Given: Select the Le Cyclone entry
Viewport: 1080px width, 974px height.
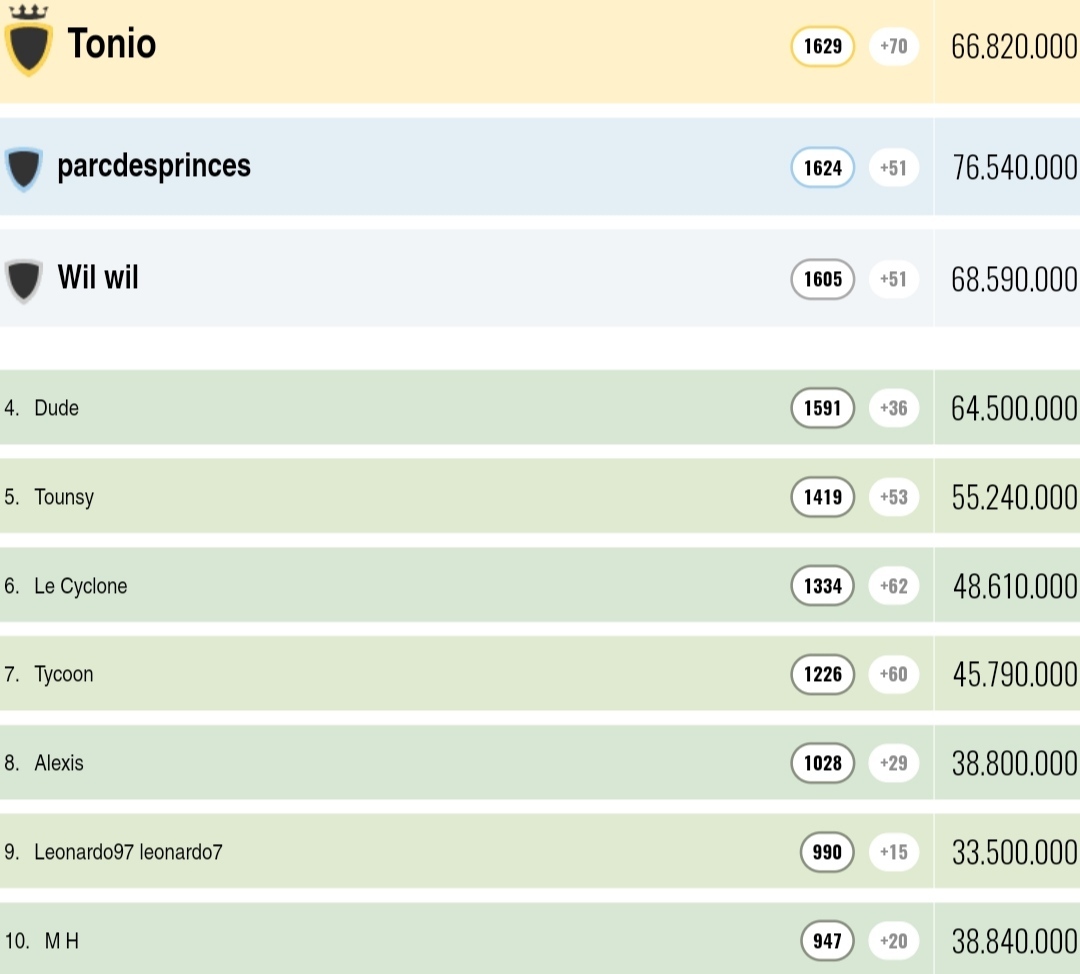Looking at the screenshot, I should [x=81, y=586].
